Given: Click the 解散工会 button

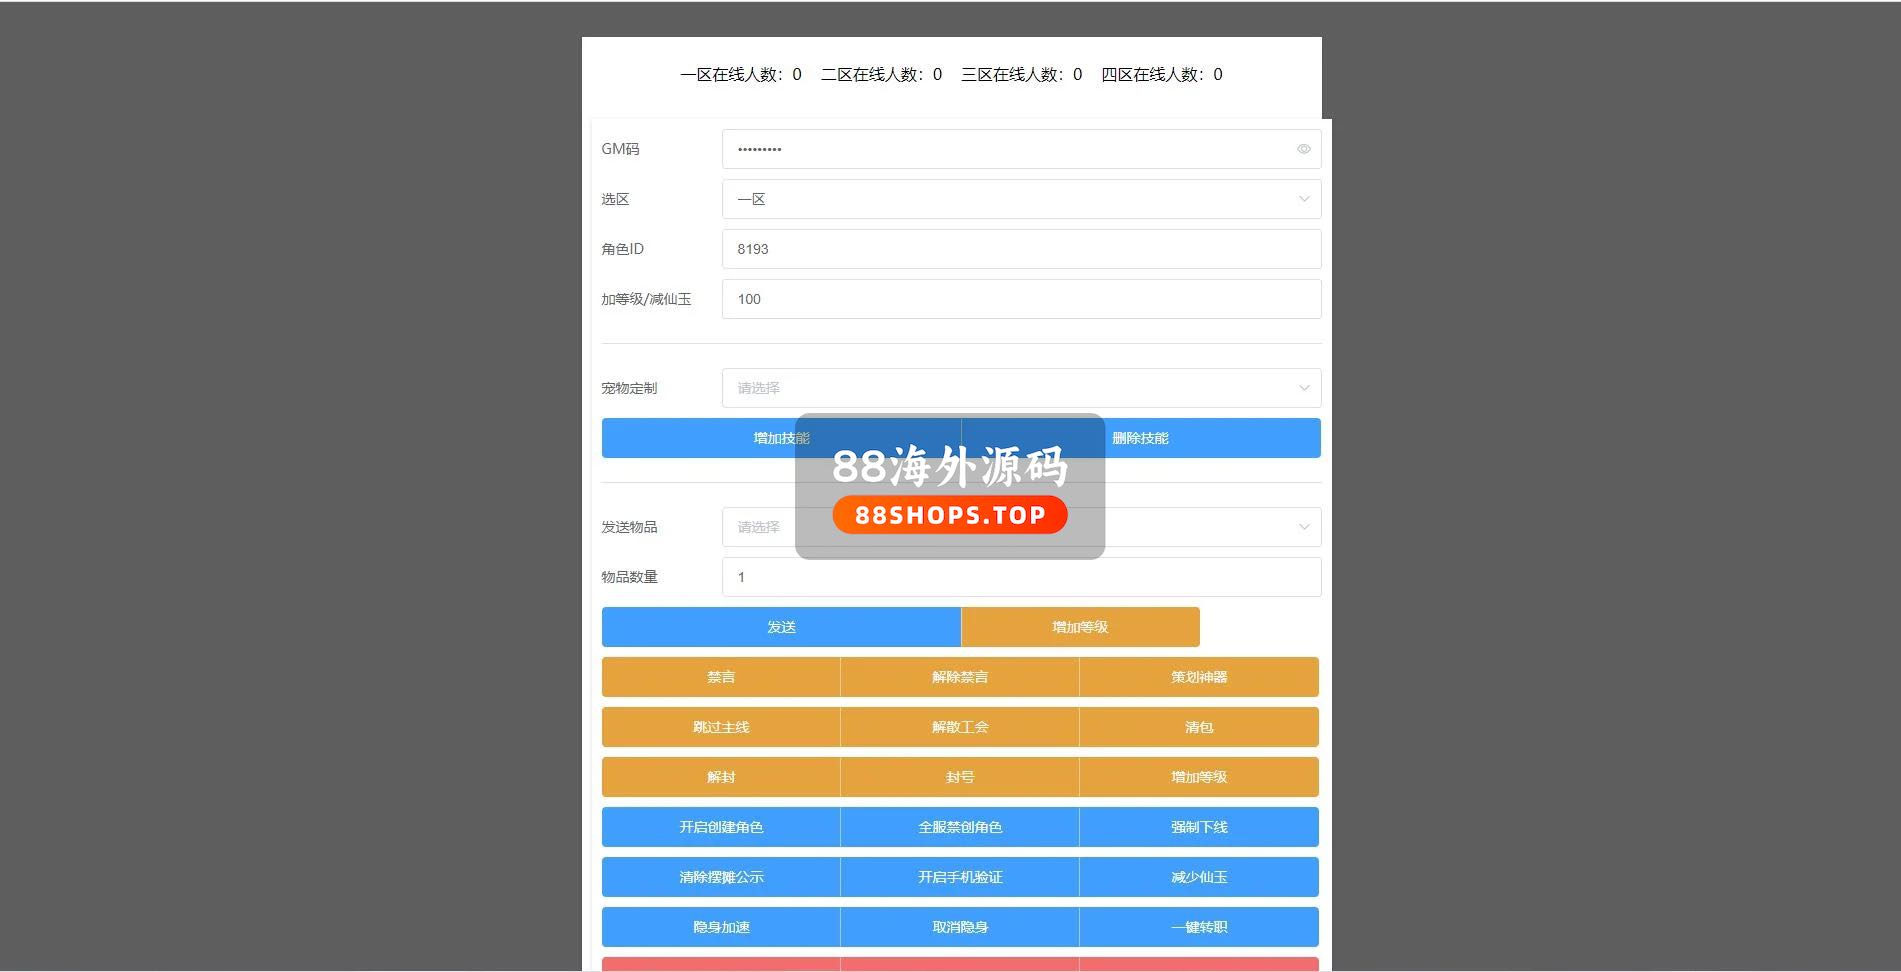Looking at the screenshot, I should pyautogui.click(x=960, y=727).
